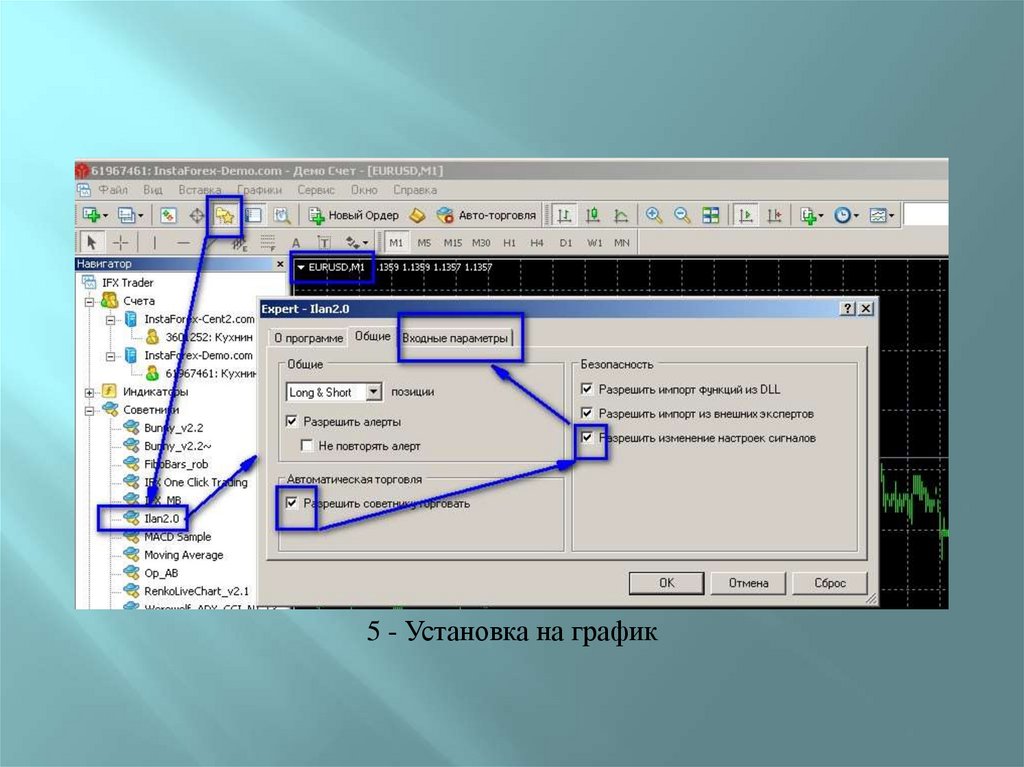1024x767 pixels.
Task: Select the text label T tool
Action: point(324,243)
